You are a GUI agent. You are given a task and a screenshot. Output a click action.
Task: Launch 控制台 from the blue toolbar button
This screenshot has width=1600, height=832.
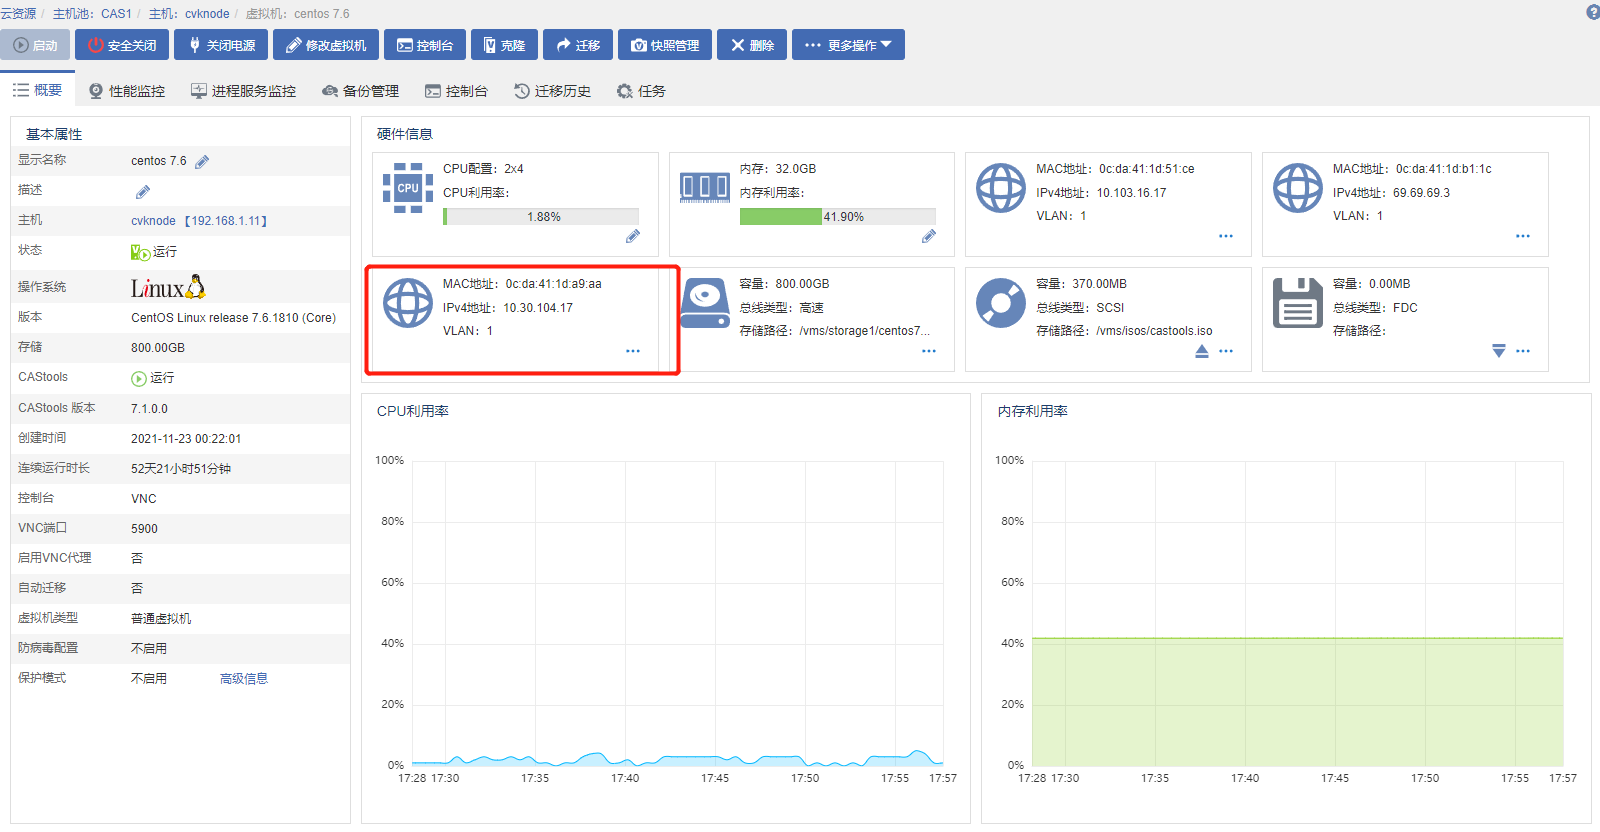point(425,45)
